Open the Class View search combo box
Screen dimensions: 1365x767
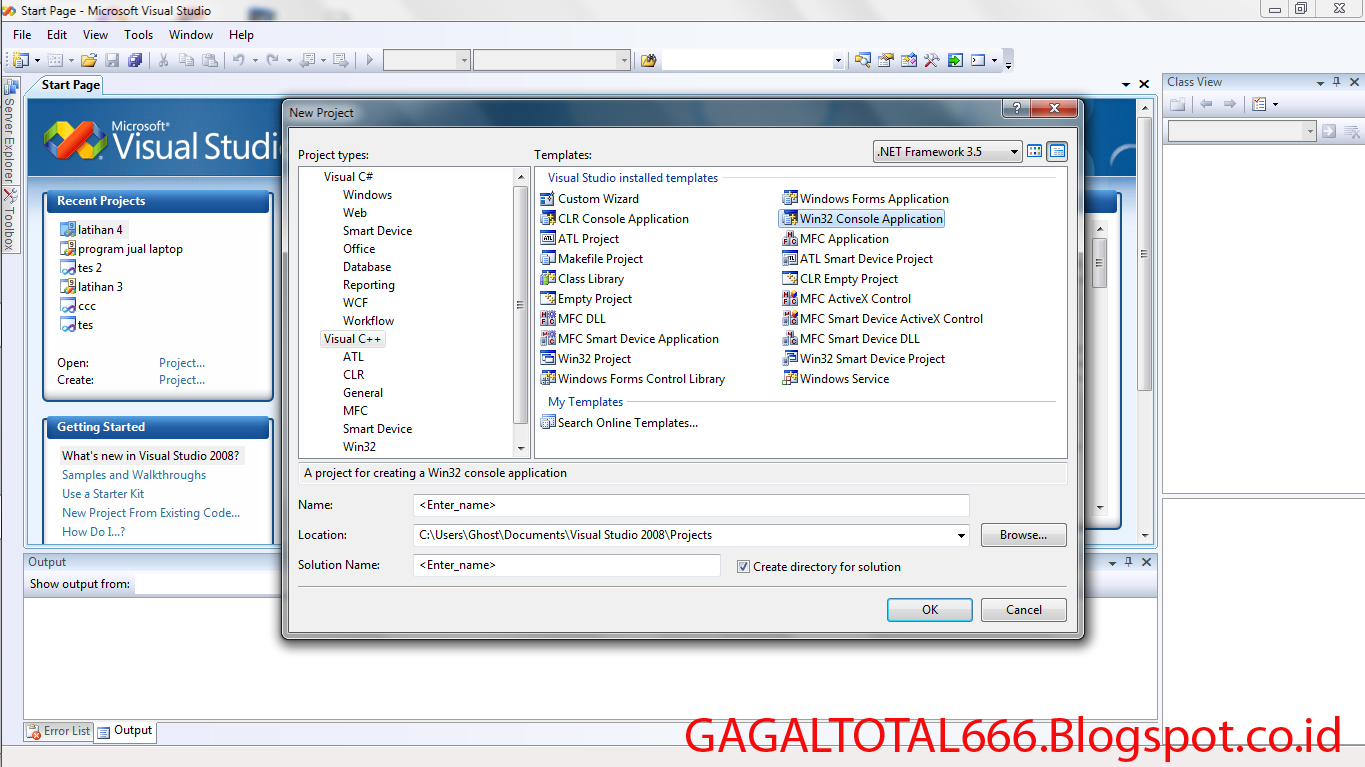click(x=1242, y=131)
